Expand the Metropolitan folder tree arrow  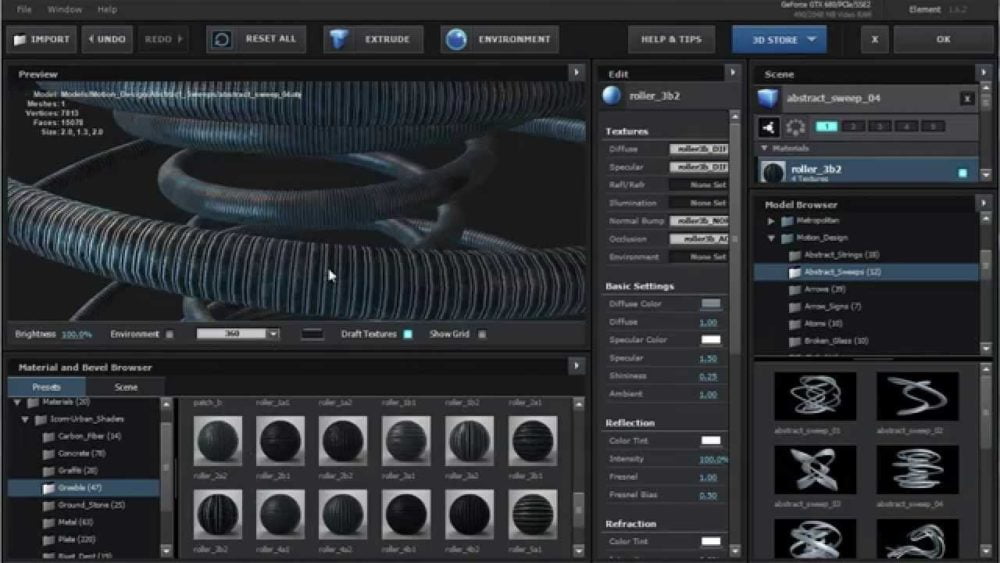pyautogui.click(x=771, y=221)
